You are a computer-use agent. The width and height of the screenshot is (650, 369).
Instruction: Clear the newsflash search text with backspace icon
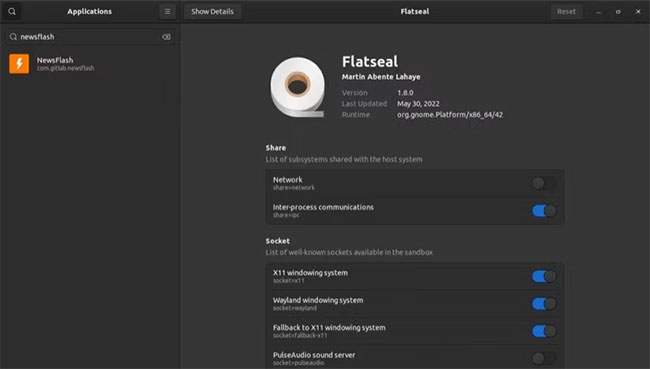tap(166, 37)
